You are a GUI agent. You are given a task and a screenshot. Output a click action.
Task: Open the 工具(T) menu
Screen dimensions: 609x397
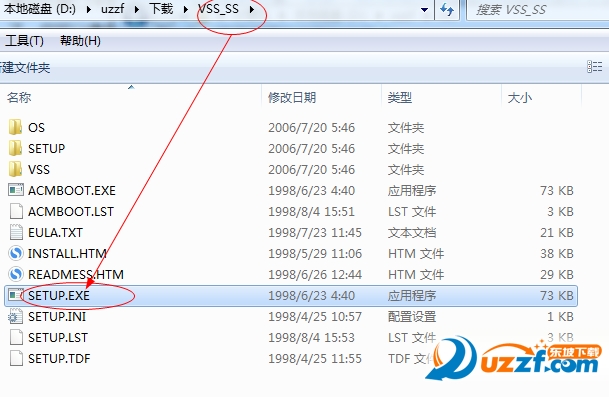[x=24, y=41]
